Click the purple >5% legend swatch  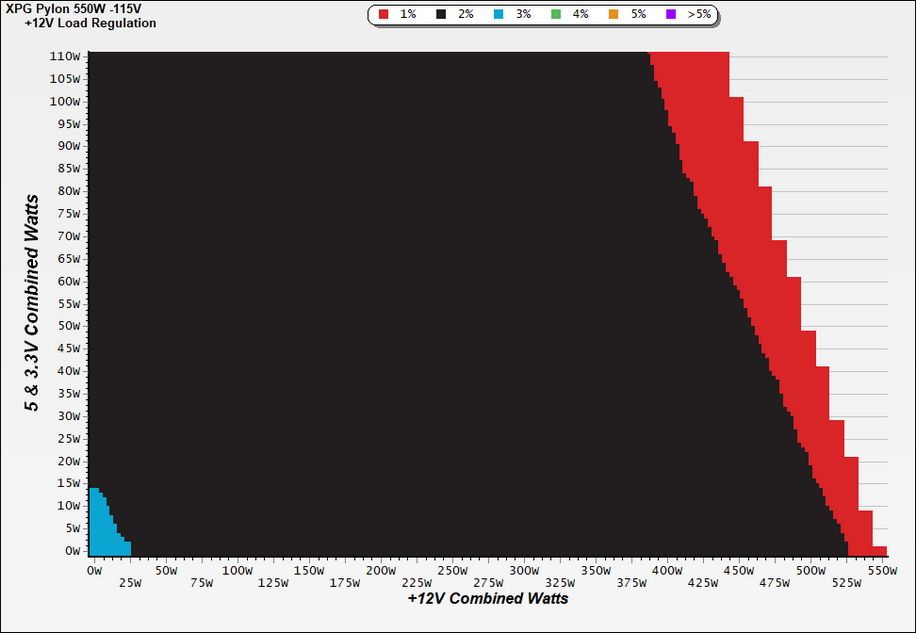671,15
